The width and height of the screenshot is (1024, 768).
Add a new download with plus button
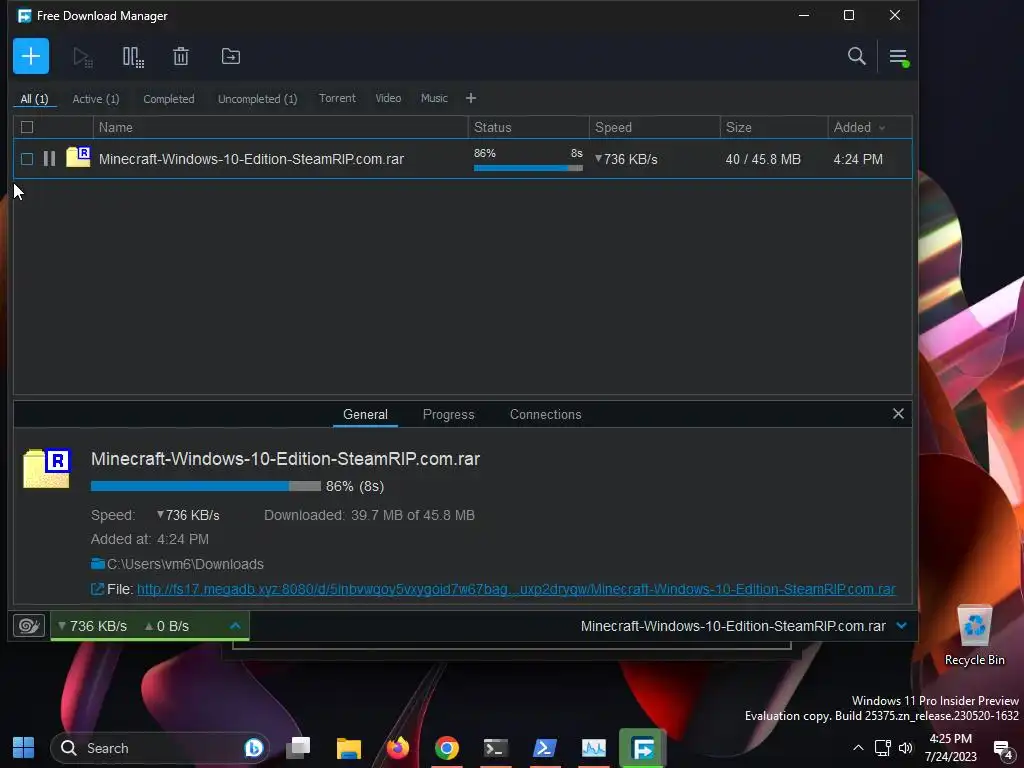(31, 56)
